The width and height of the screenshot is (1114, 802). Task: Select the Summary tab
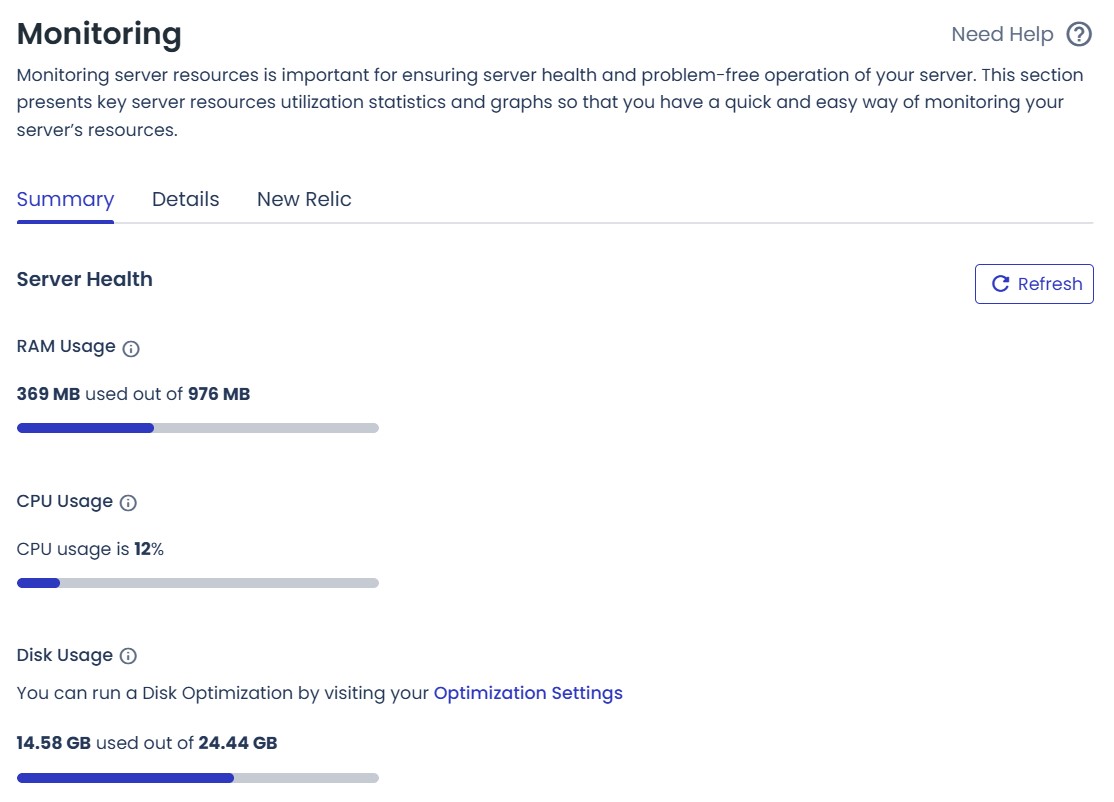click(x=64, y=199)
